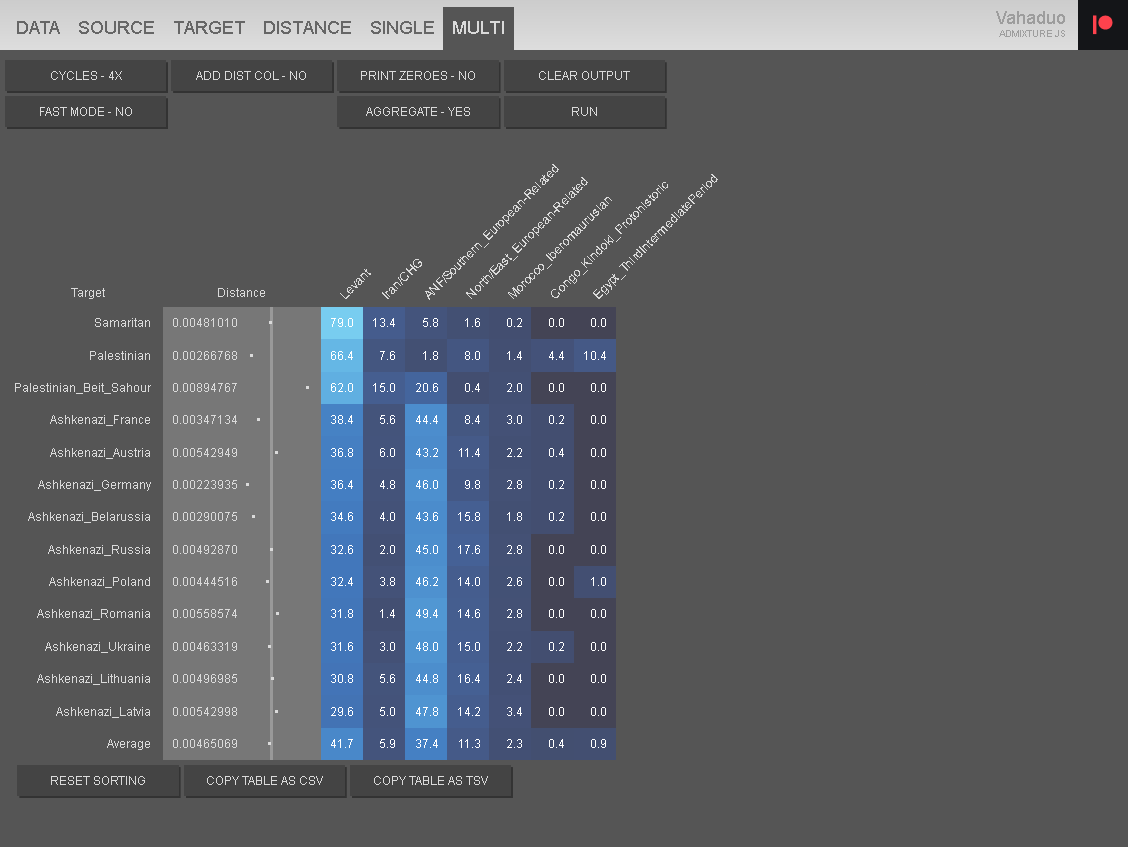Viewport: 1128px width, 847px height.
Task: Click Ashkenazi_France ANF cell 44.4
Action: (427, 420)
